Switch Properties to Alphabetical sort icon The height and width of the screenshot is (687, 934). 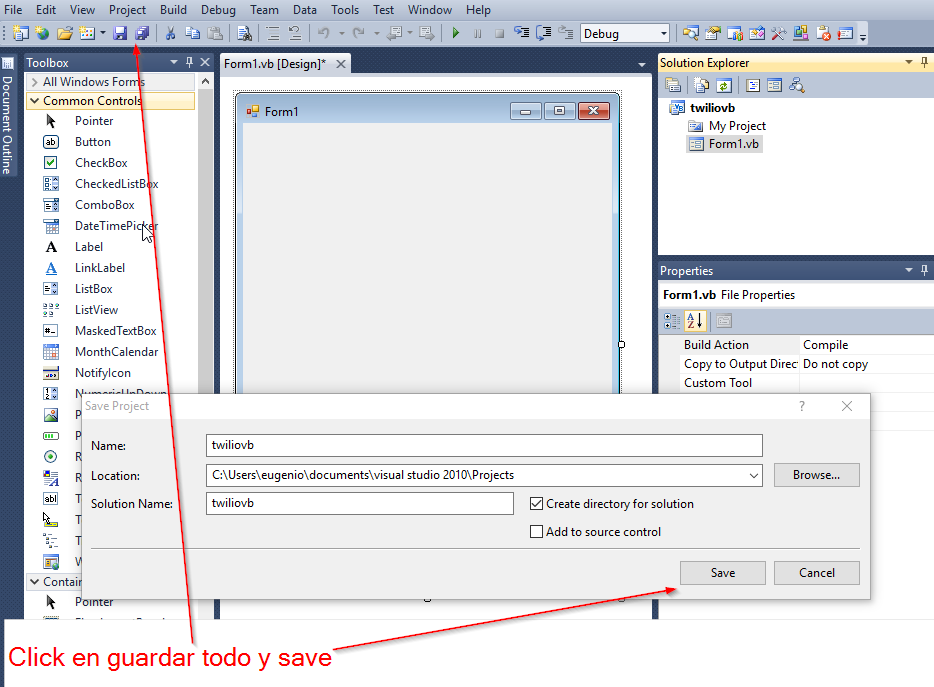point(695,321)
